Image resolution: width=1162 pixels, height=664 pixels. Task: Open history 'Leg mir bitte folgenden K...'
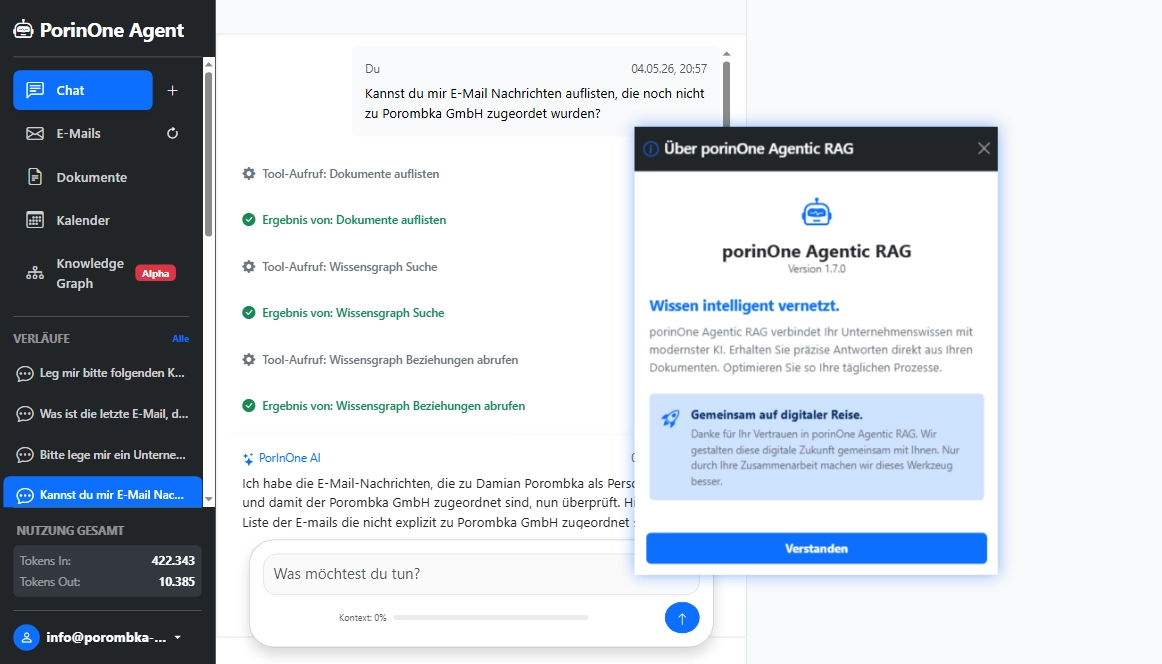[x=102, y=373]
